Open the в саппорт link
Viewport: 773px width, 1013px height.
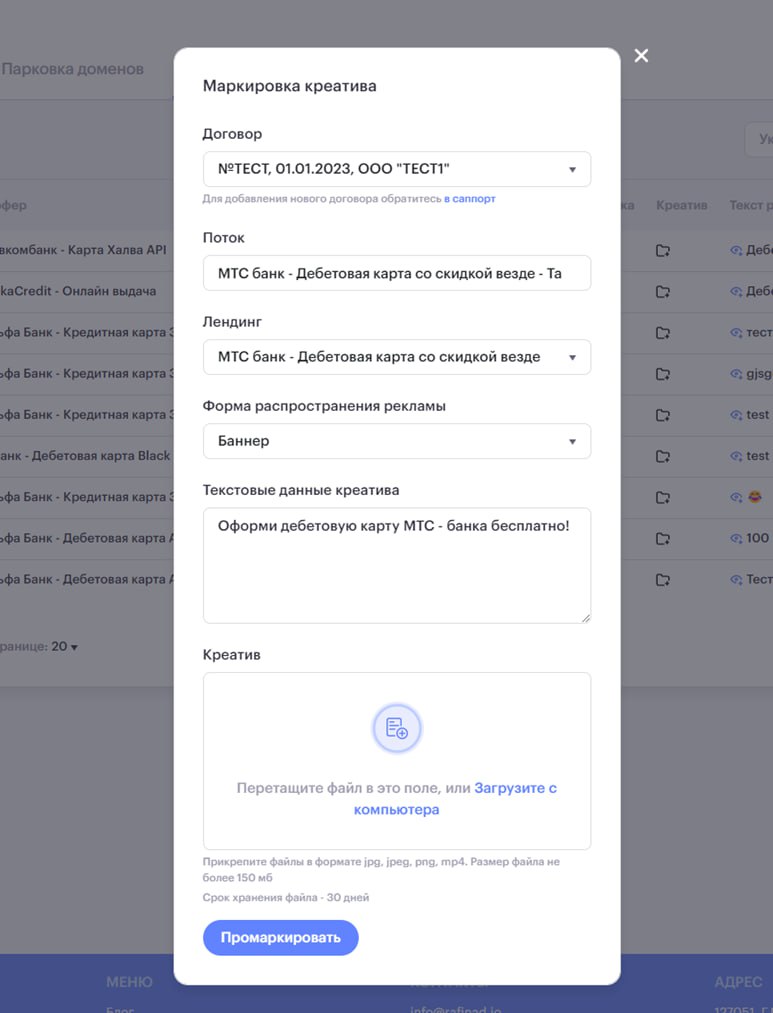(x=469, y=199)
